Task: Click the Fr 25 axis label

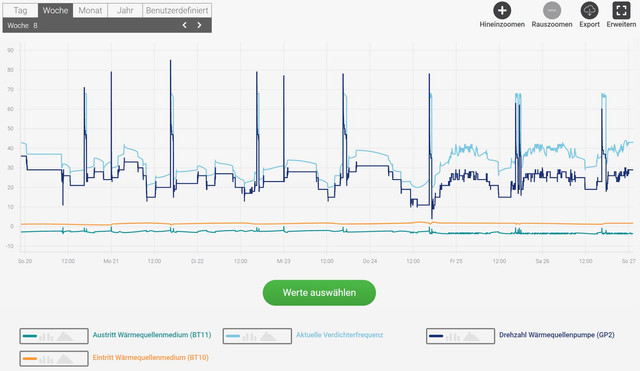Action: point(456,261)
